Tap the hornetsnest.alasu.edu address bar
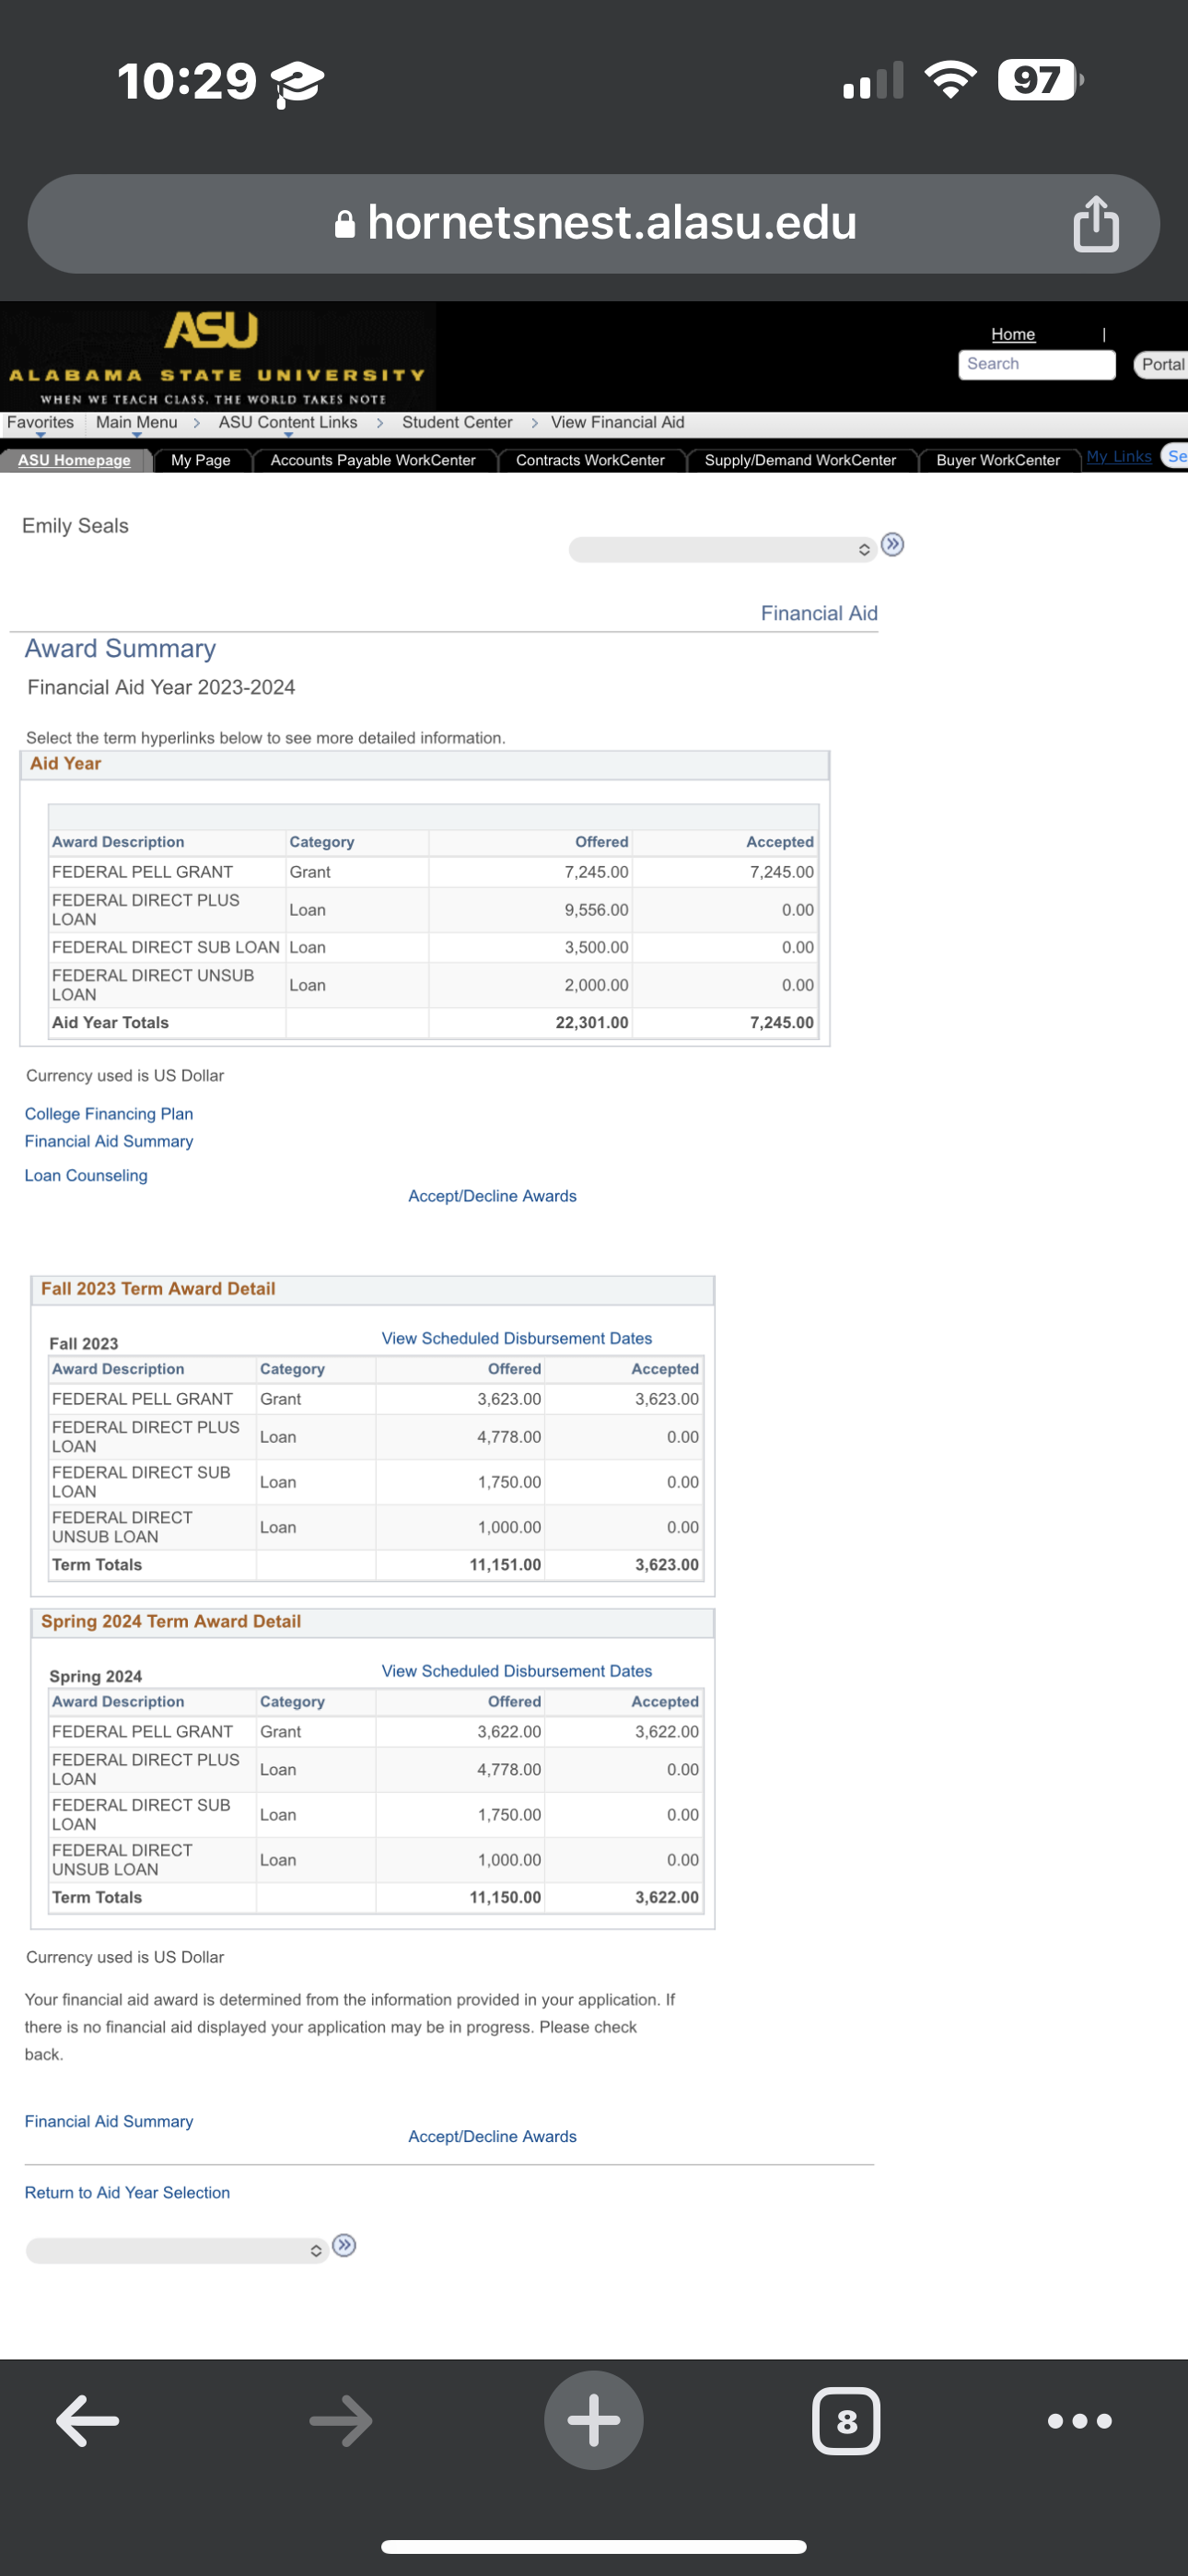1188x2576 pixels. tap(594, 223)
